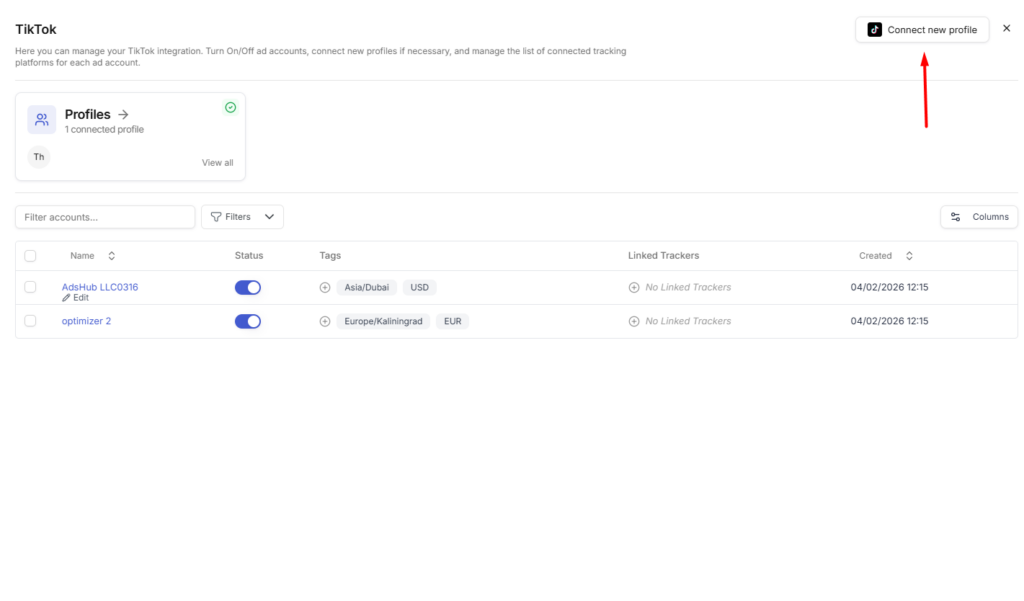
Task: Tick the optimizer 2 row checkbox
Action: [30, 321]
